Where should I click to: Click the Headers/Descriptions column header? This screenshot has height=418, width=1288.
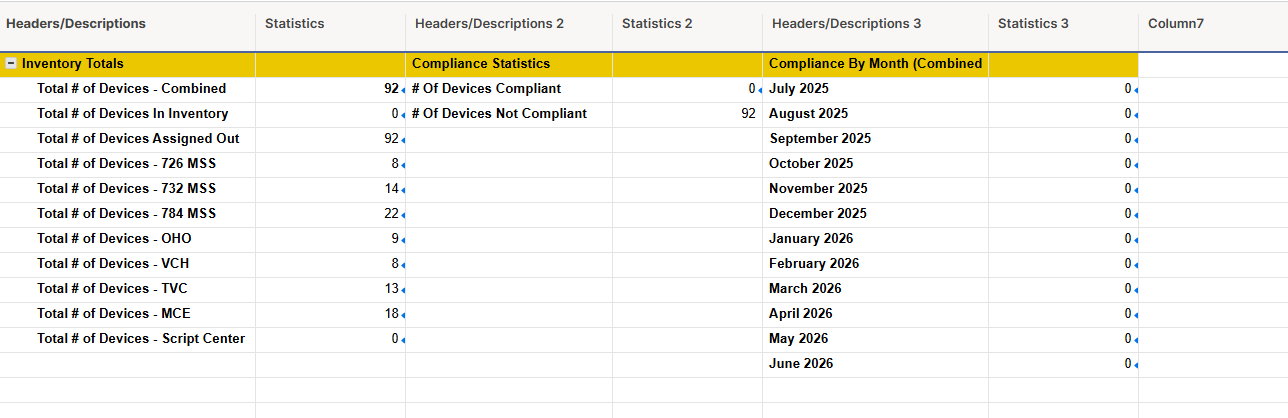click(127, 24)
